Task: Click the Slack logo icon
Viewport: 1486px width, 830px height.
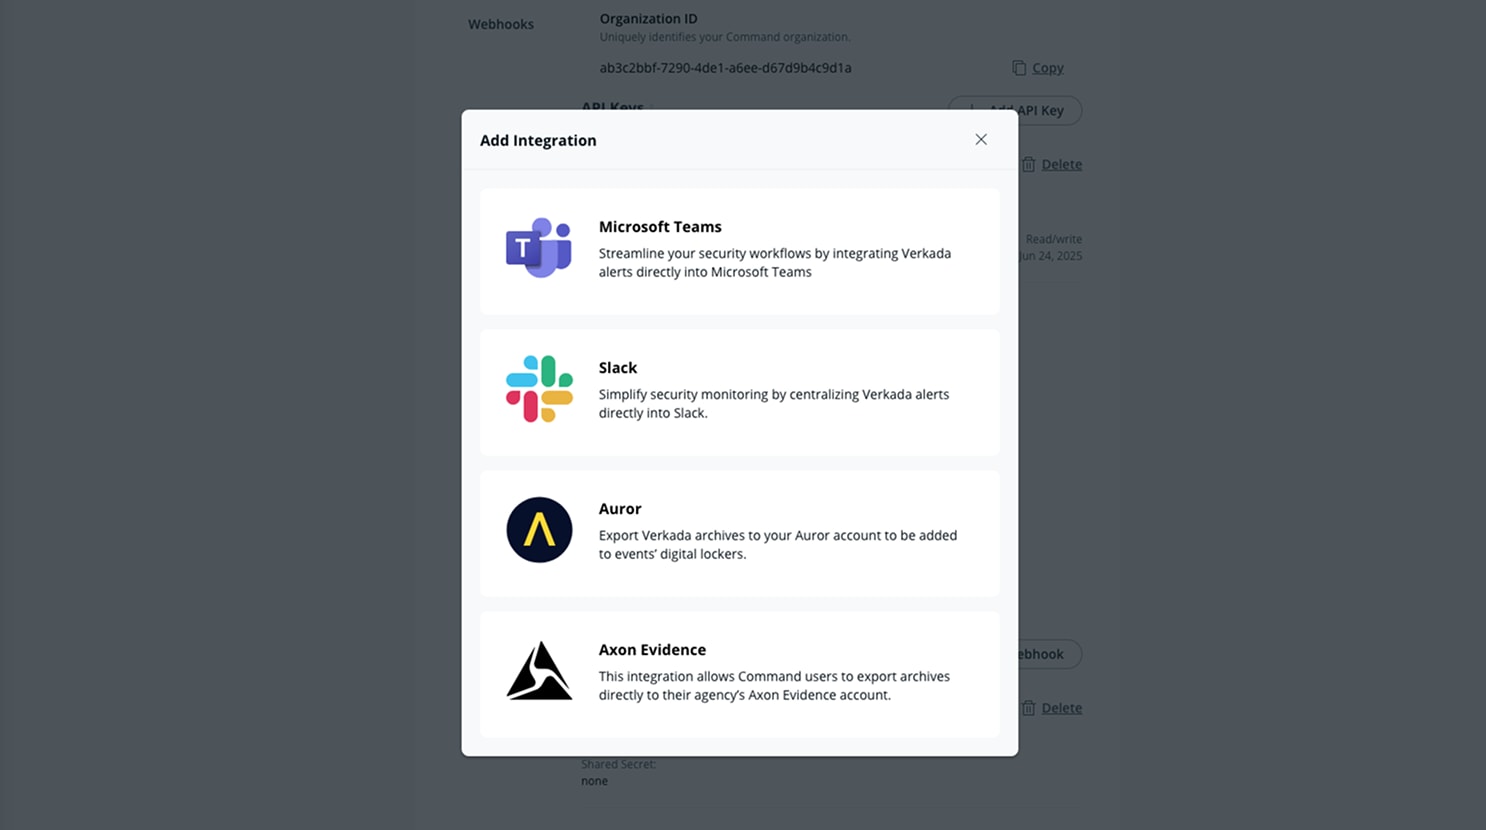Action: click(x=539, y=389)
